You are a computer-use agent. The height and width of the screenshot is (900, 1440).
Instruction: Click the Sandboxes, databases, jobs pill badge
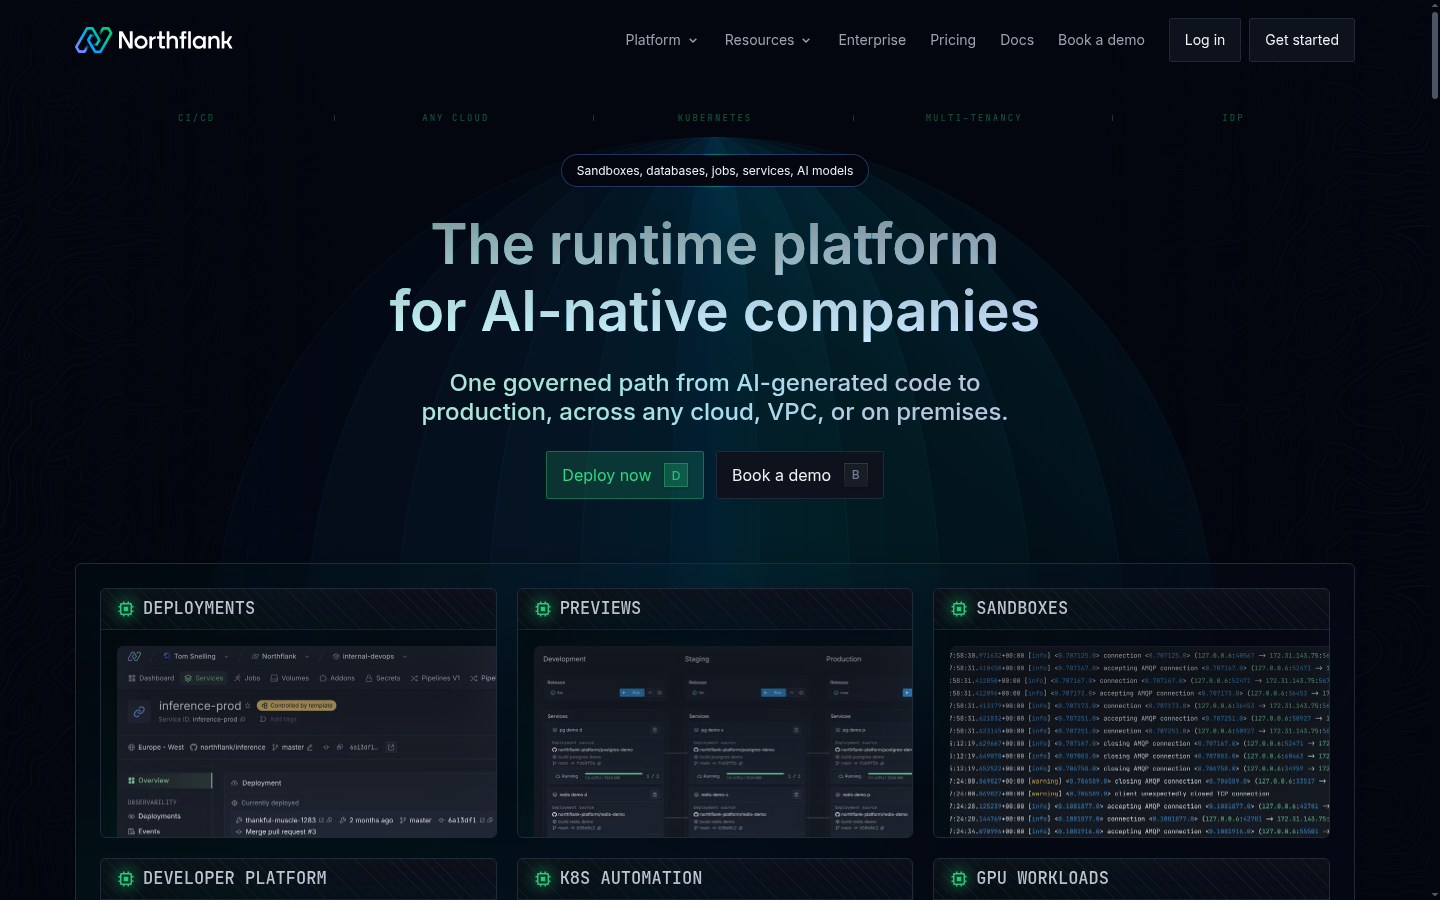[x=715, y=171]
